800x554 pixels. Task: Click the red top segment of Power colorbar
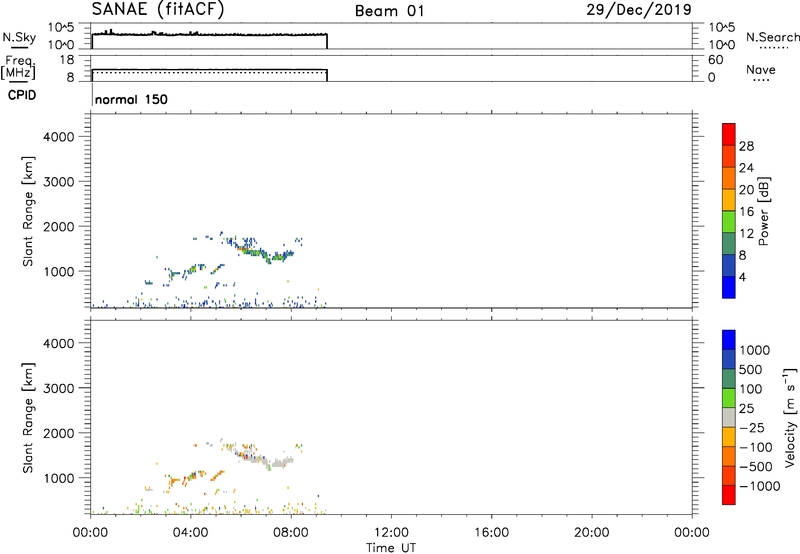729,134
